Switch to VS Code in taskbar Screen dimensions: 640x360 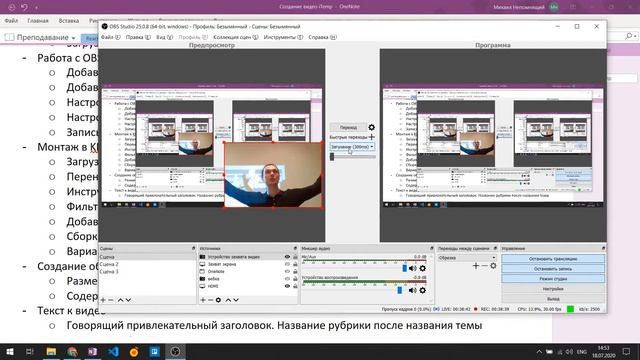113,352
